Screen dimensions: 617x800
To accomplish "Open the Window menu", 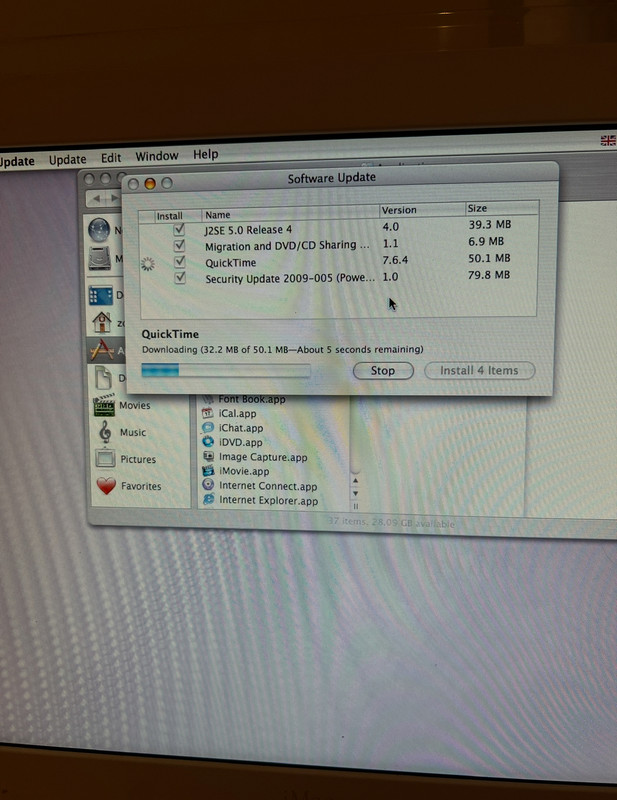I will (x=157, y=156).
